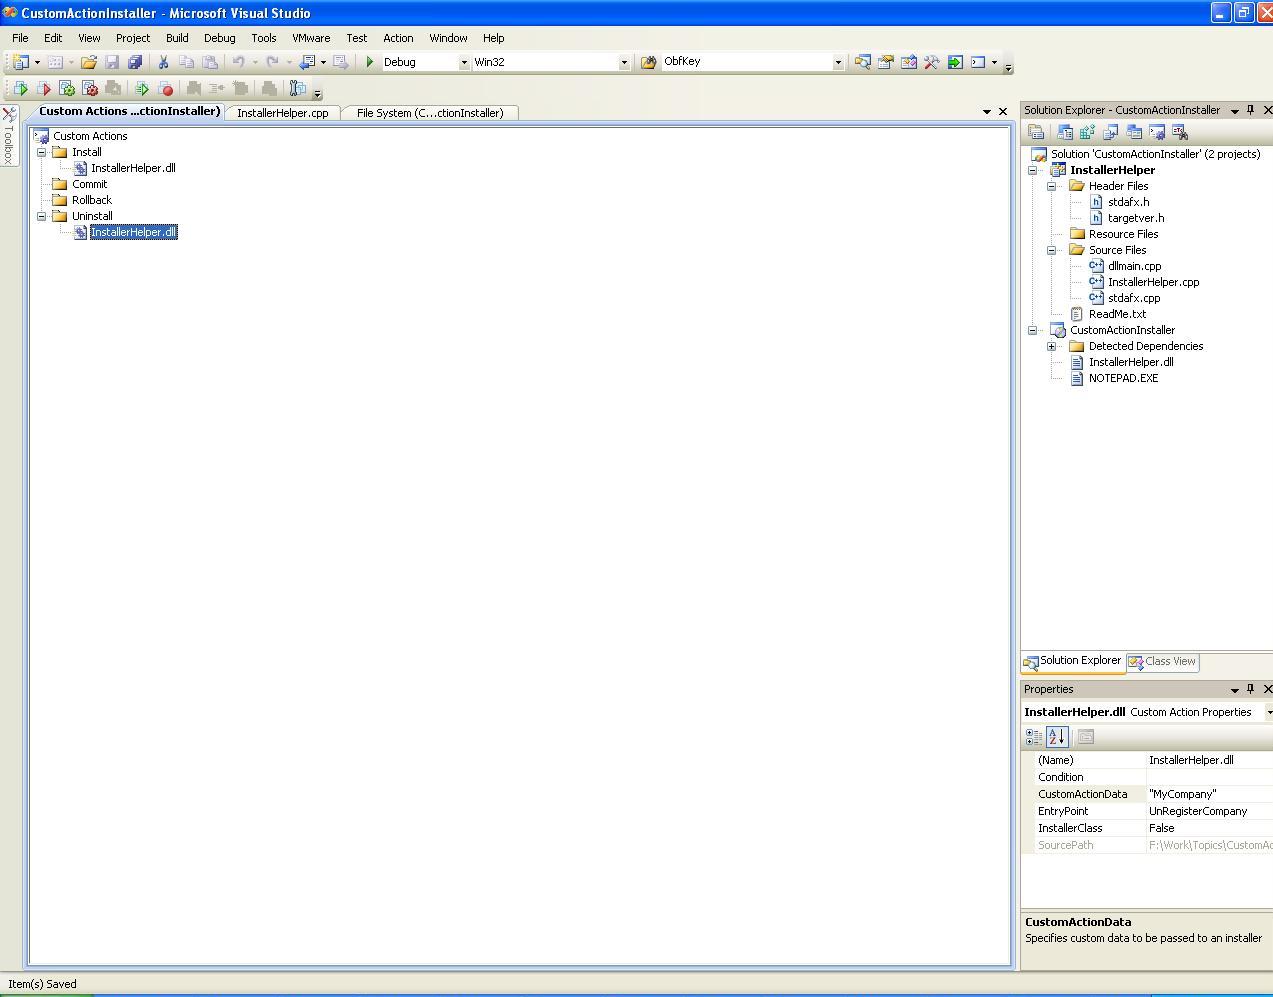The height and width of the screenshot is (997, 1273).
Task: Click the empty Condition property value field
Action: pyautogui.click(x=1210, y=777)
